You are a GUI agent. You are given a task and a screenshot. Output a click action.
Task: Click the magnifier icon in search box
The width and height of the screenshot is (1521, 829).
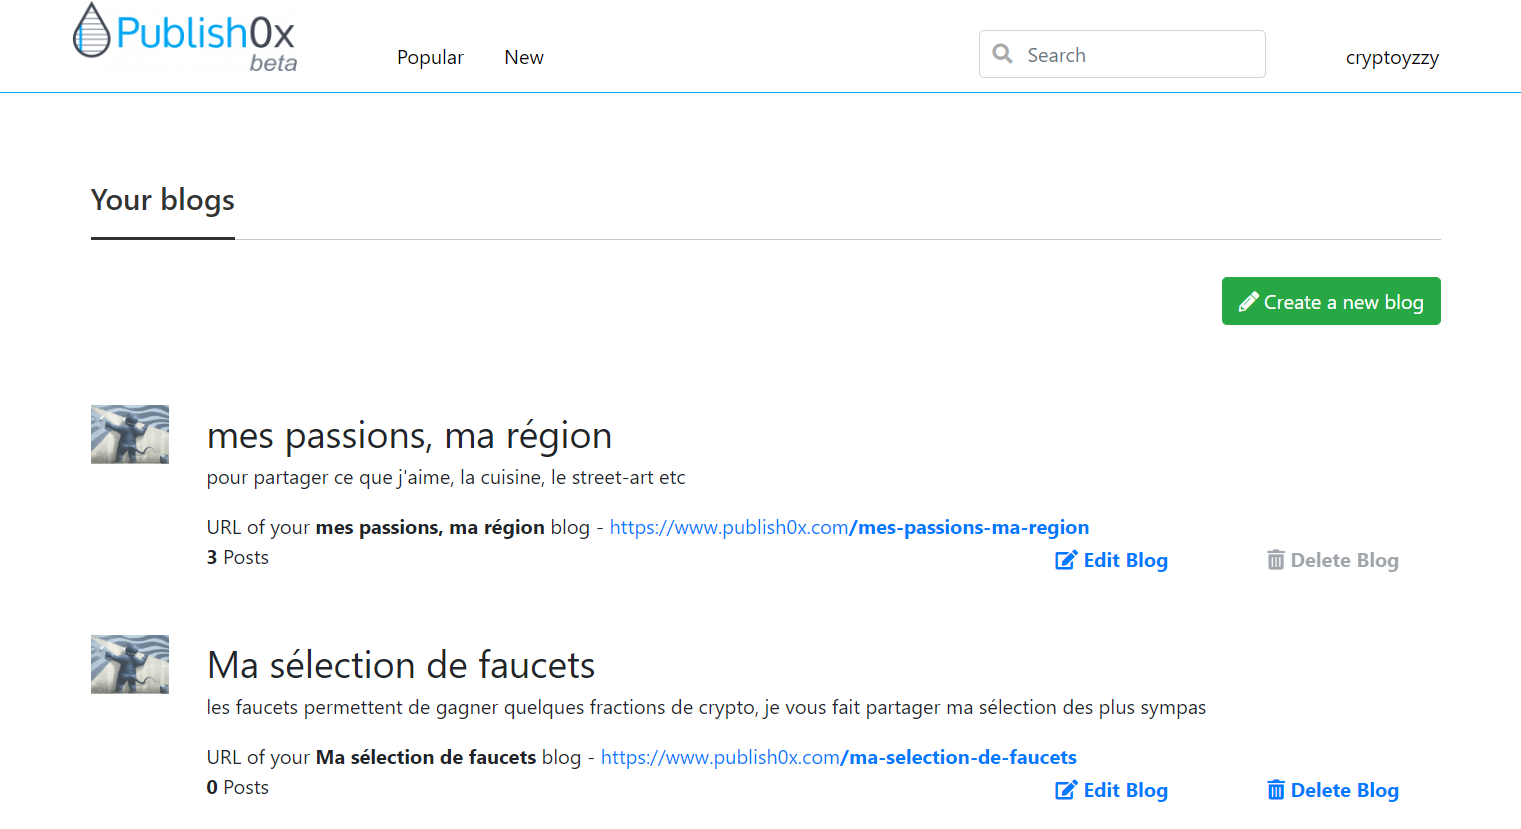pyautogui.click(x=1002, y=54)
